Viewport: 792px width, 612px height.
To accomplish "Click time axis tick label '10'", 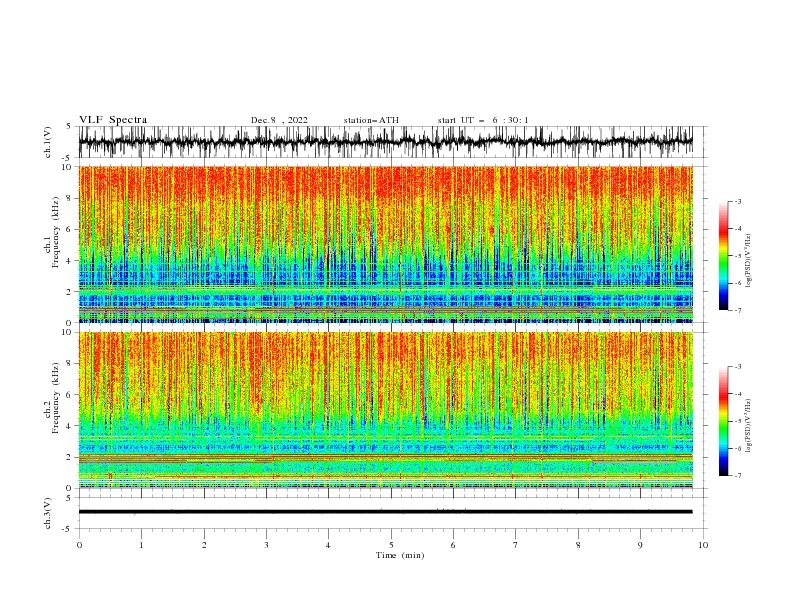I will point(703,545).
